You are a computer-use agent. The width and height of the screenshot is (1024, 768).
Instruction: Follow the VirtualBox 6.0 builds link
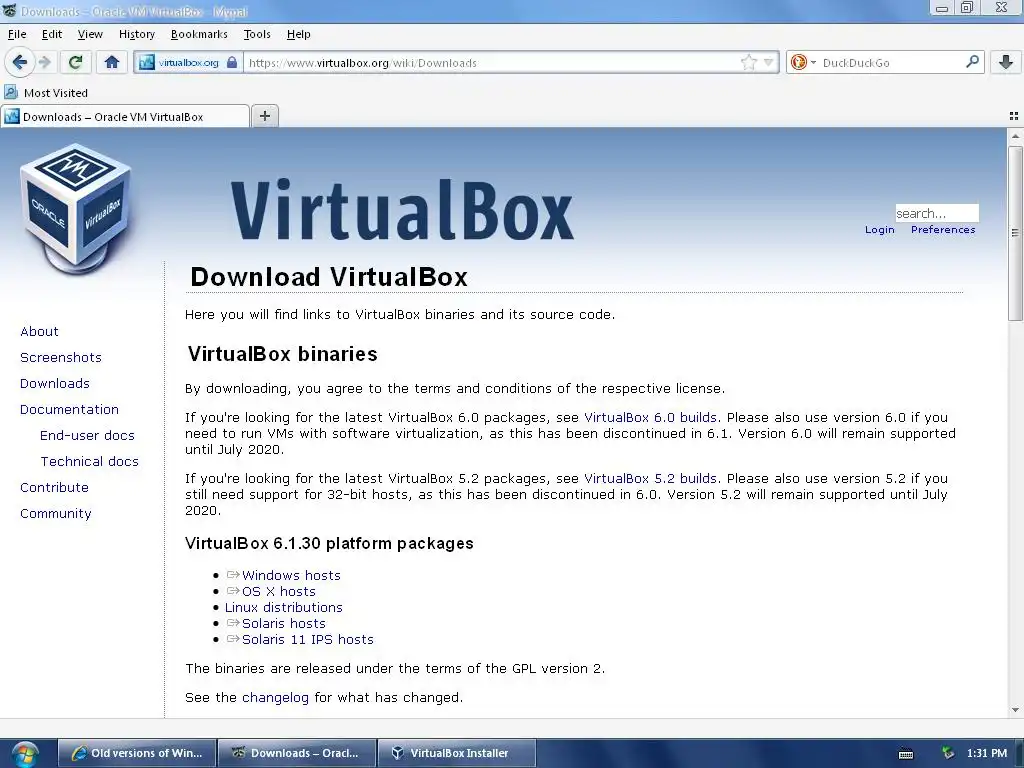(650, 417)
